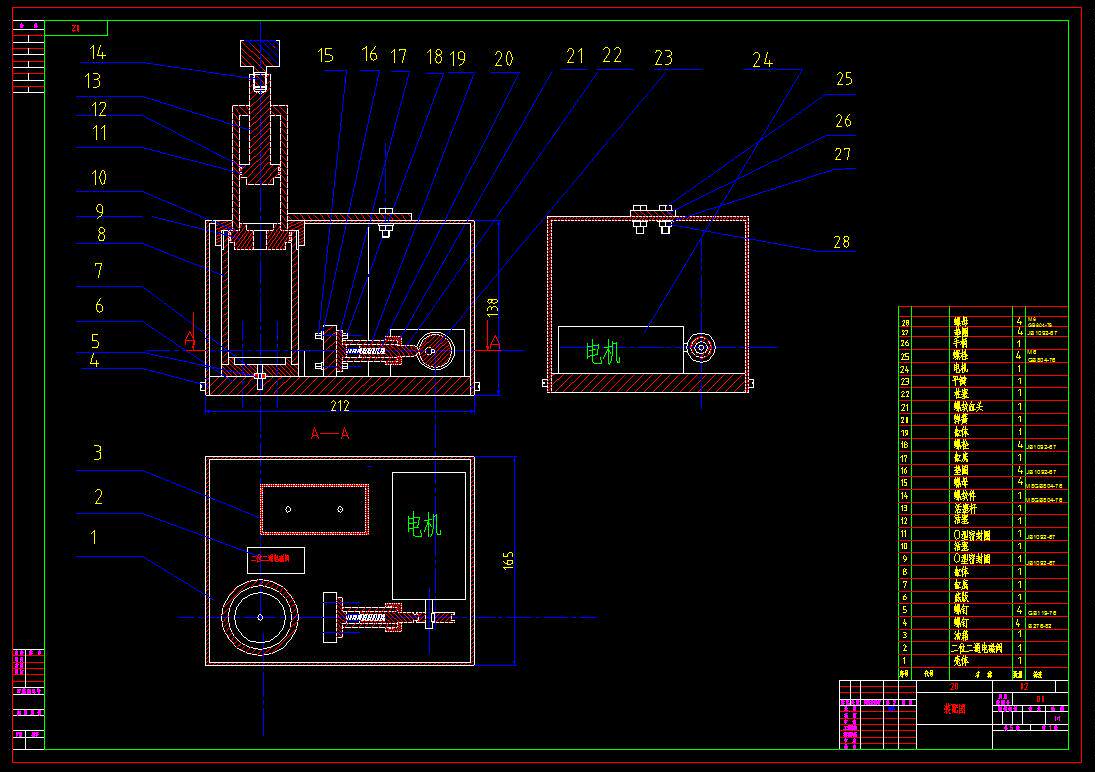
Task: Select callout number 9 left of the cylinder
Action: [100, 211]
